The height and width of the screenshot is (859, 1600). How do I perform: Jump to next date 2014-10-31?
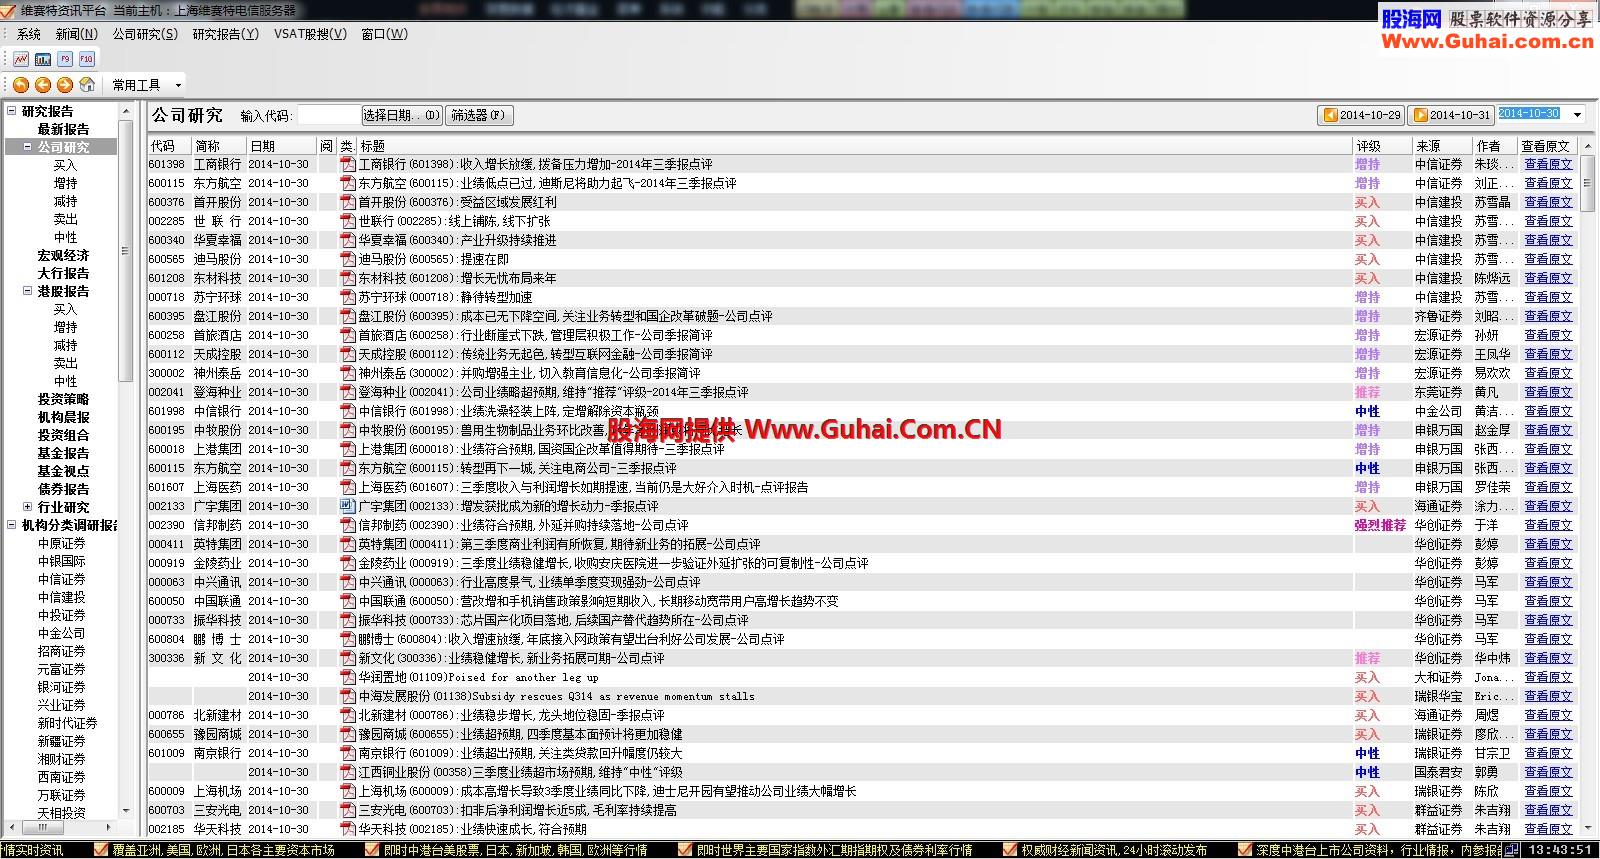(1451, 115)
